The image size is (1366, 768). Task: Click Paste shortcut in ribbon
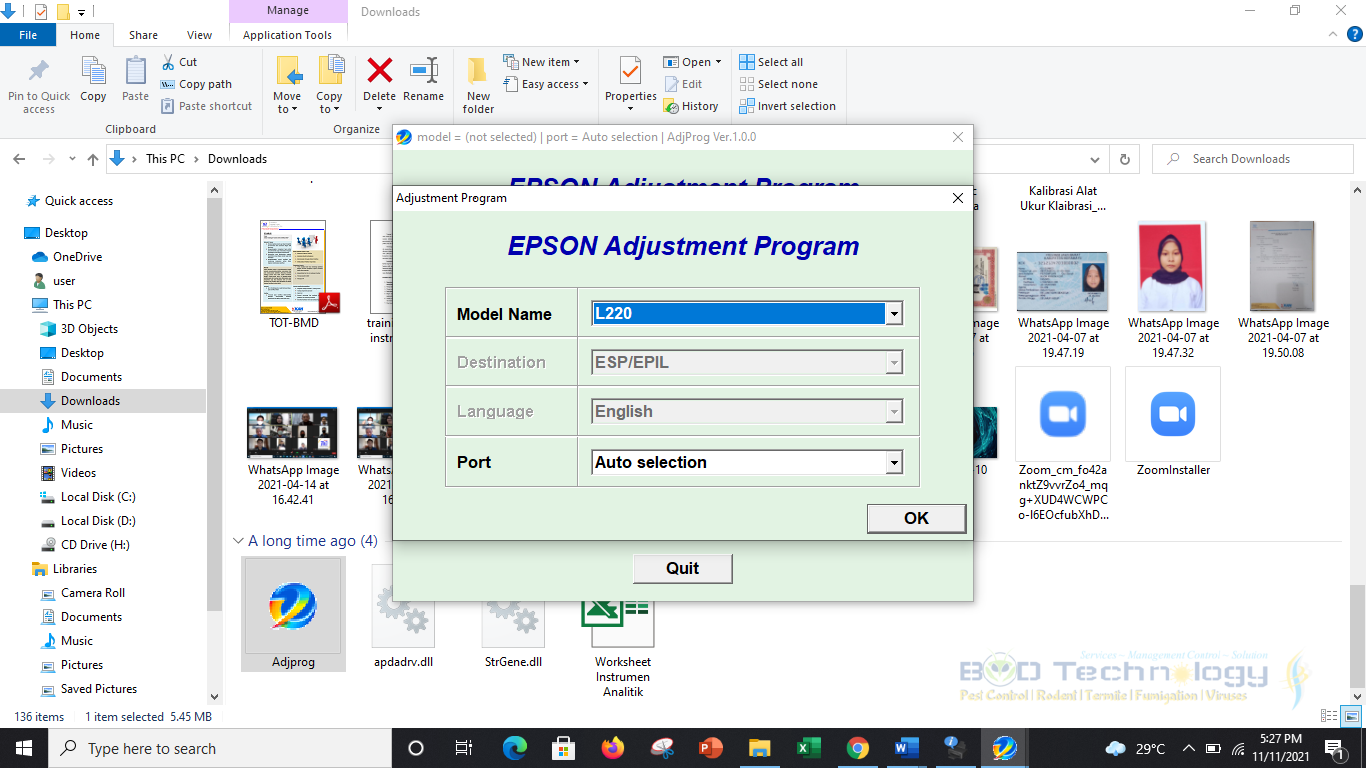tap(207, 106)
